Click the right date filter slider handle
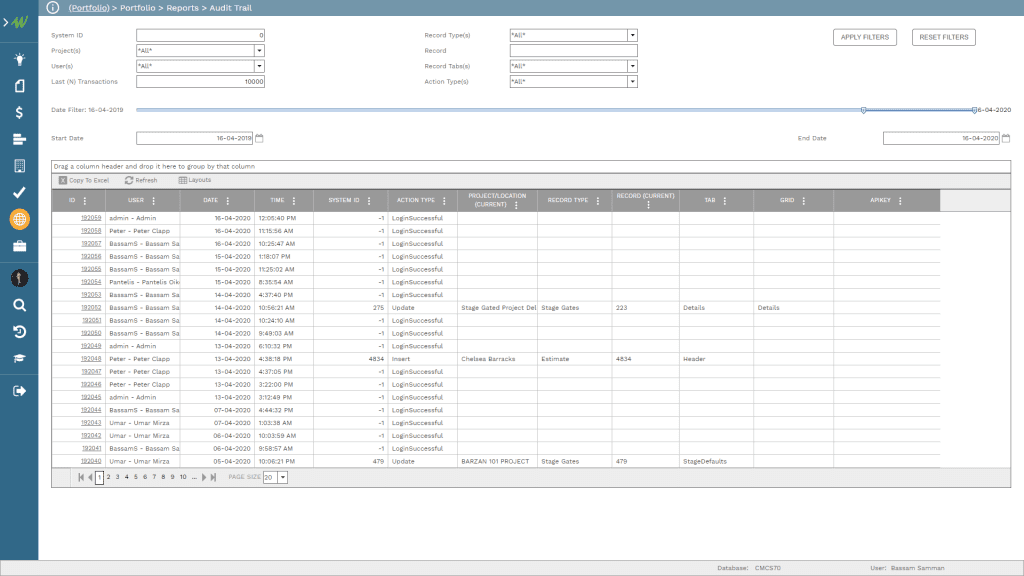The width and height of the screenshot is (1024, 576). click(x=974, y=110)
